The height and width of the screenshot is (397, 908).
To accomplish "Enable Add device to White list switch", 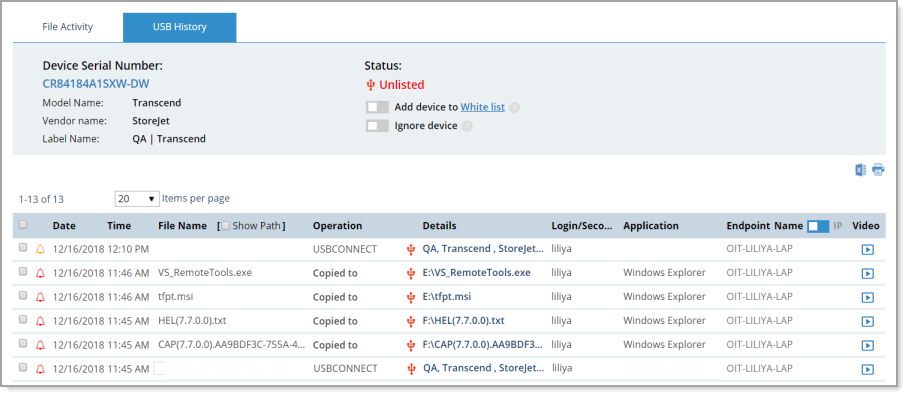I will [377, 108].
